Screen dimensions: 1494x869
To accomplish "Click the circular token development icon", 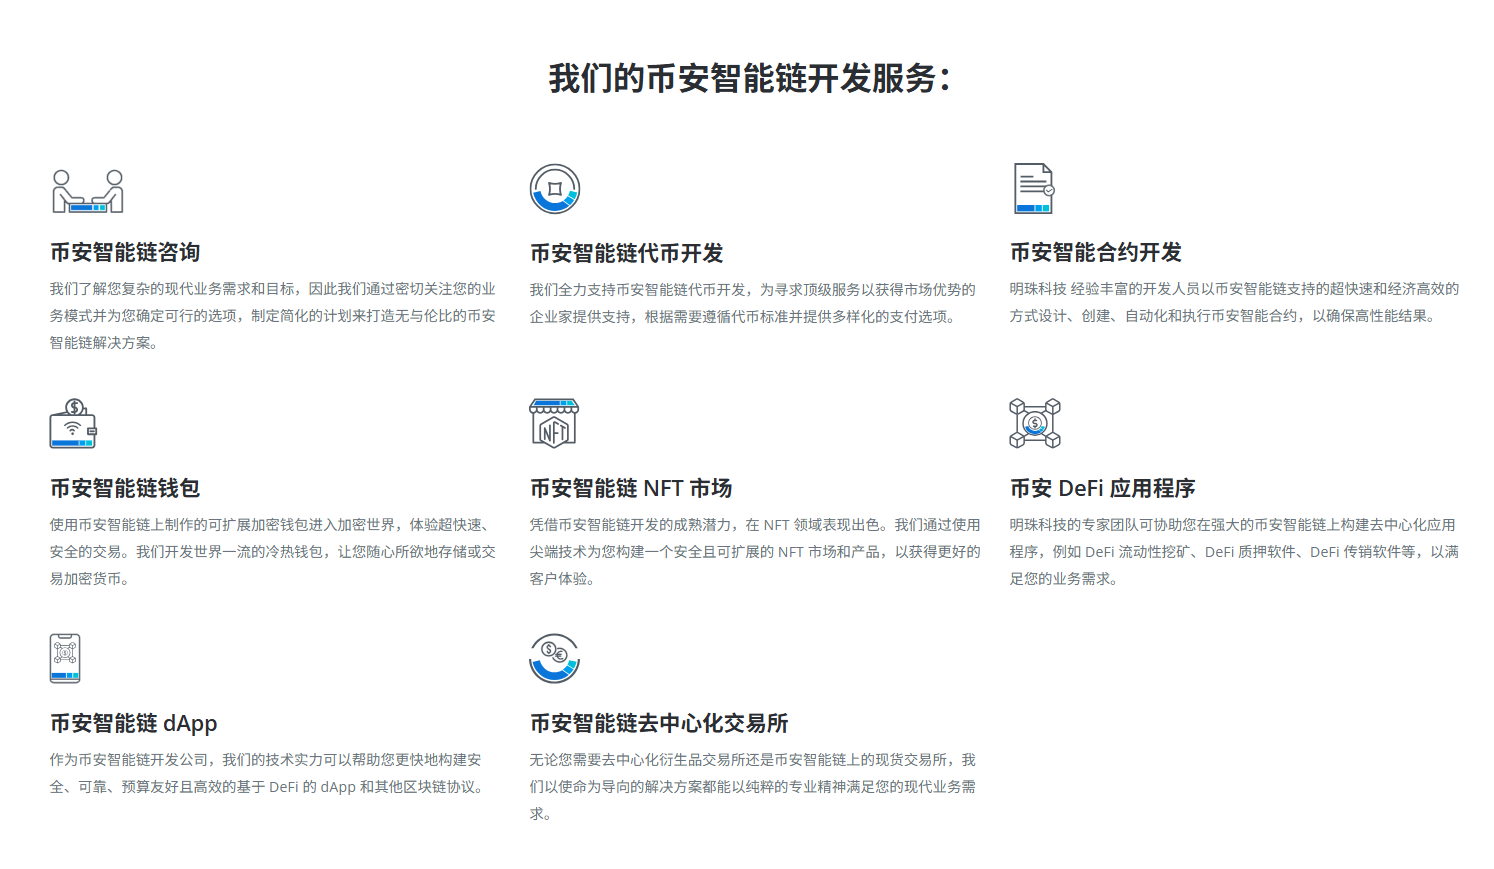I will 555,189.
